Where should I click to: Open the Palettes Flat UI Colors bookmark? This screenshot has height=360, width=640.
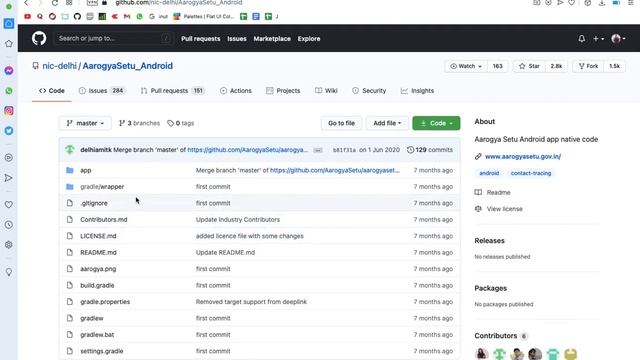coord(204,16)
